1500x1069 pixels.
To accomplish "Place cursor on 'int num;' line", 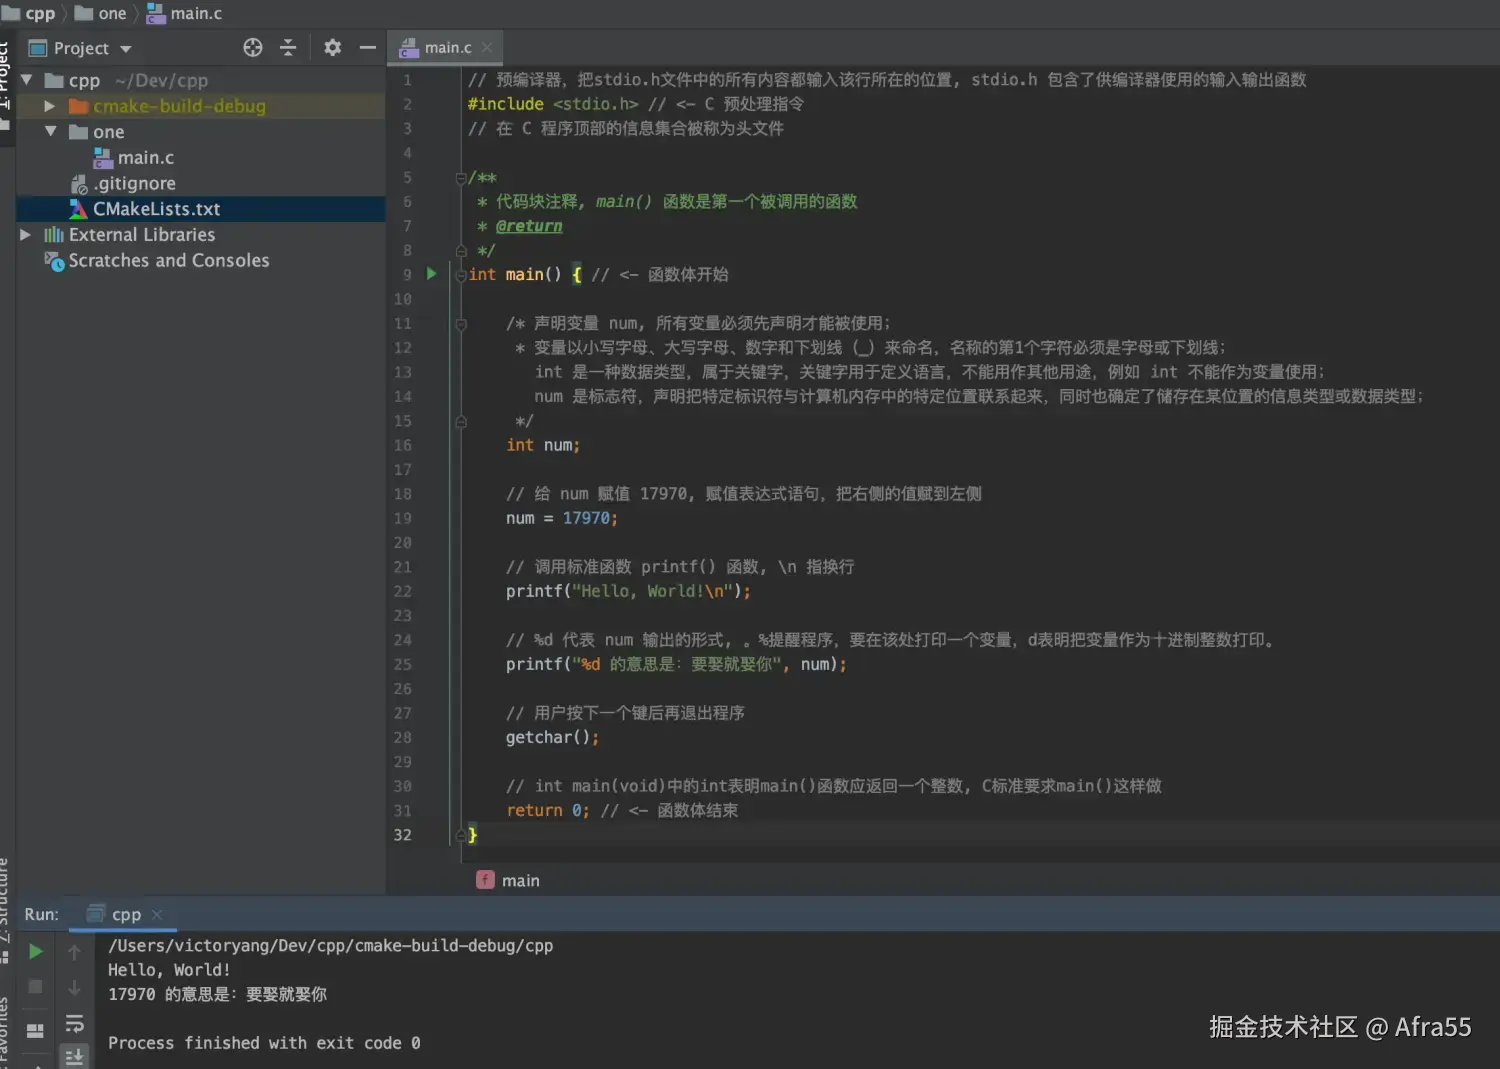I will pos(543,445).
